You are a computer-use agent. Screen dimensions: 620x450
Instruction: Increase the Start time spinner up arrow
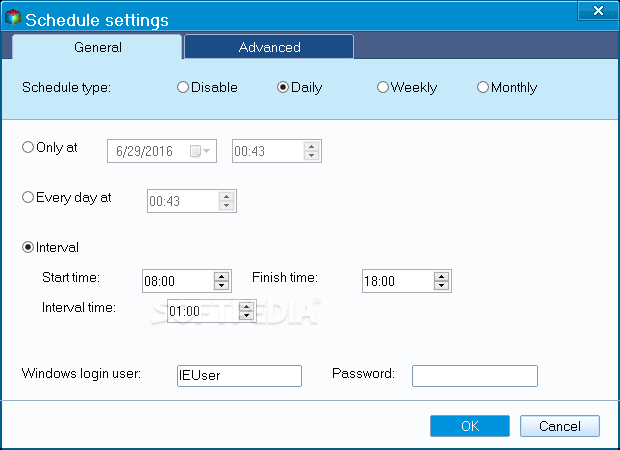[x=221, y=277]
